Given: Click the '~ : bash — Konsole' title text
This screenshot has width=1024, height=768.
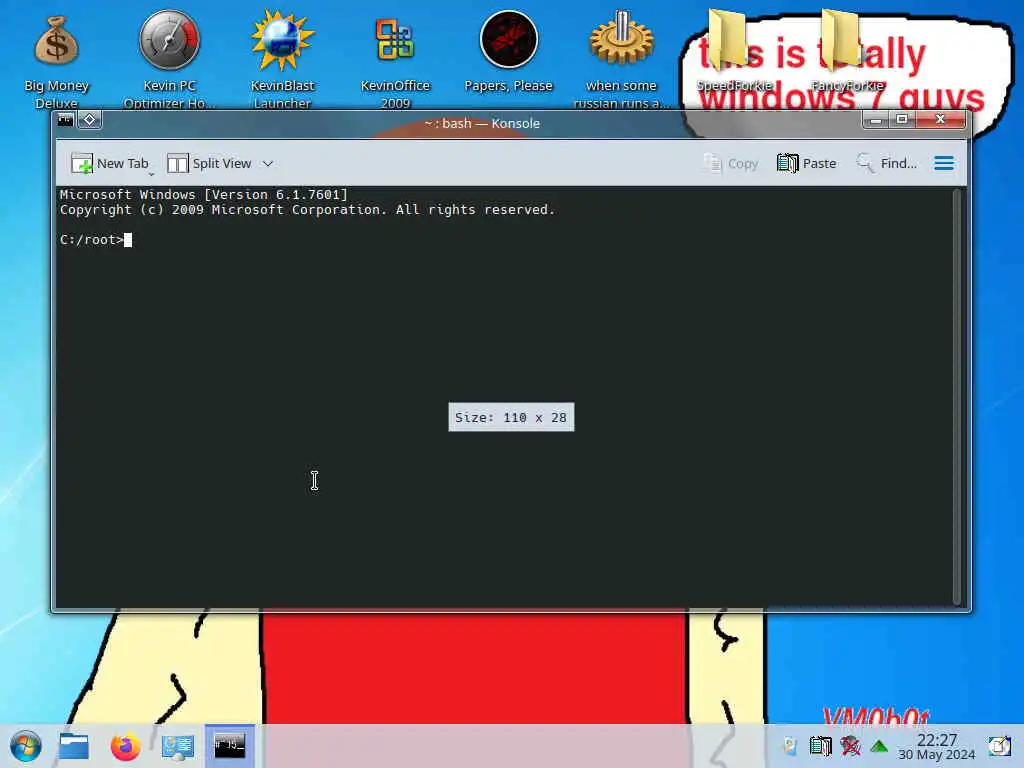Looking at the screenshot, I should 482,123.
